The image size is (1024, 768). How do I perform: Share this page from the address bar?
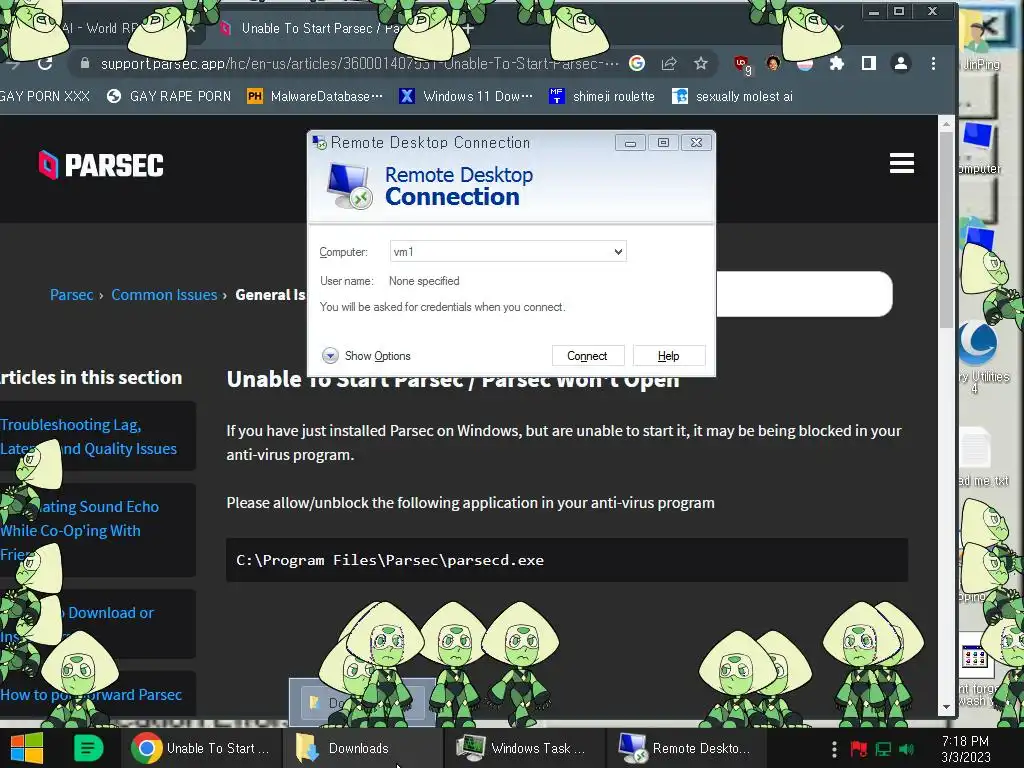(669, 63)
